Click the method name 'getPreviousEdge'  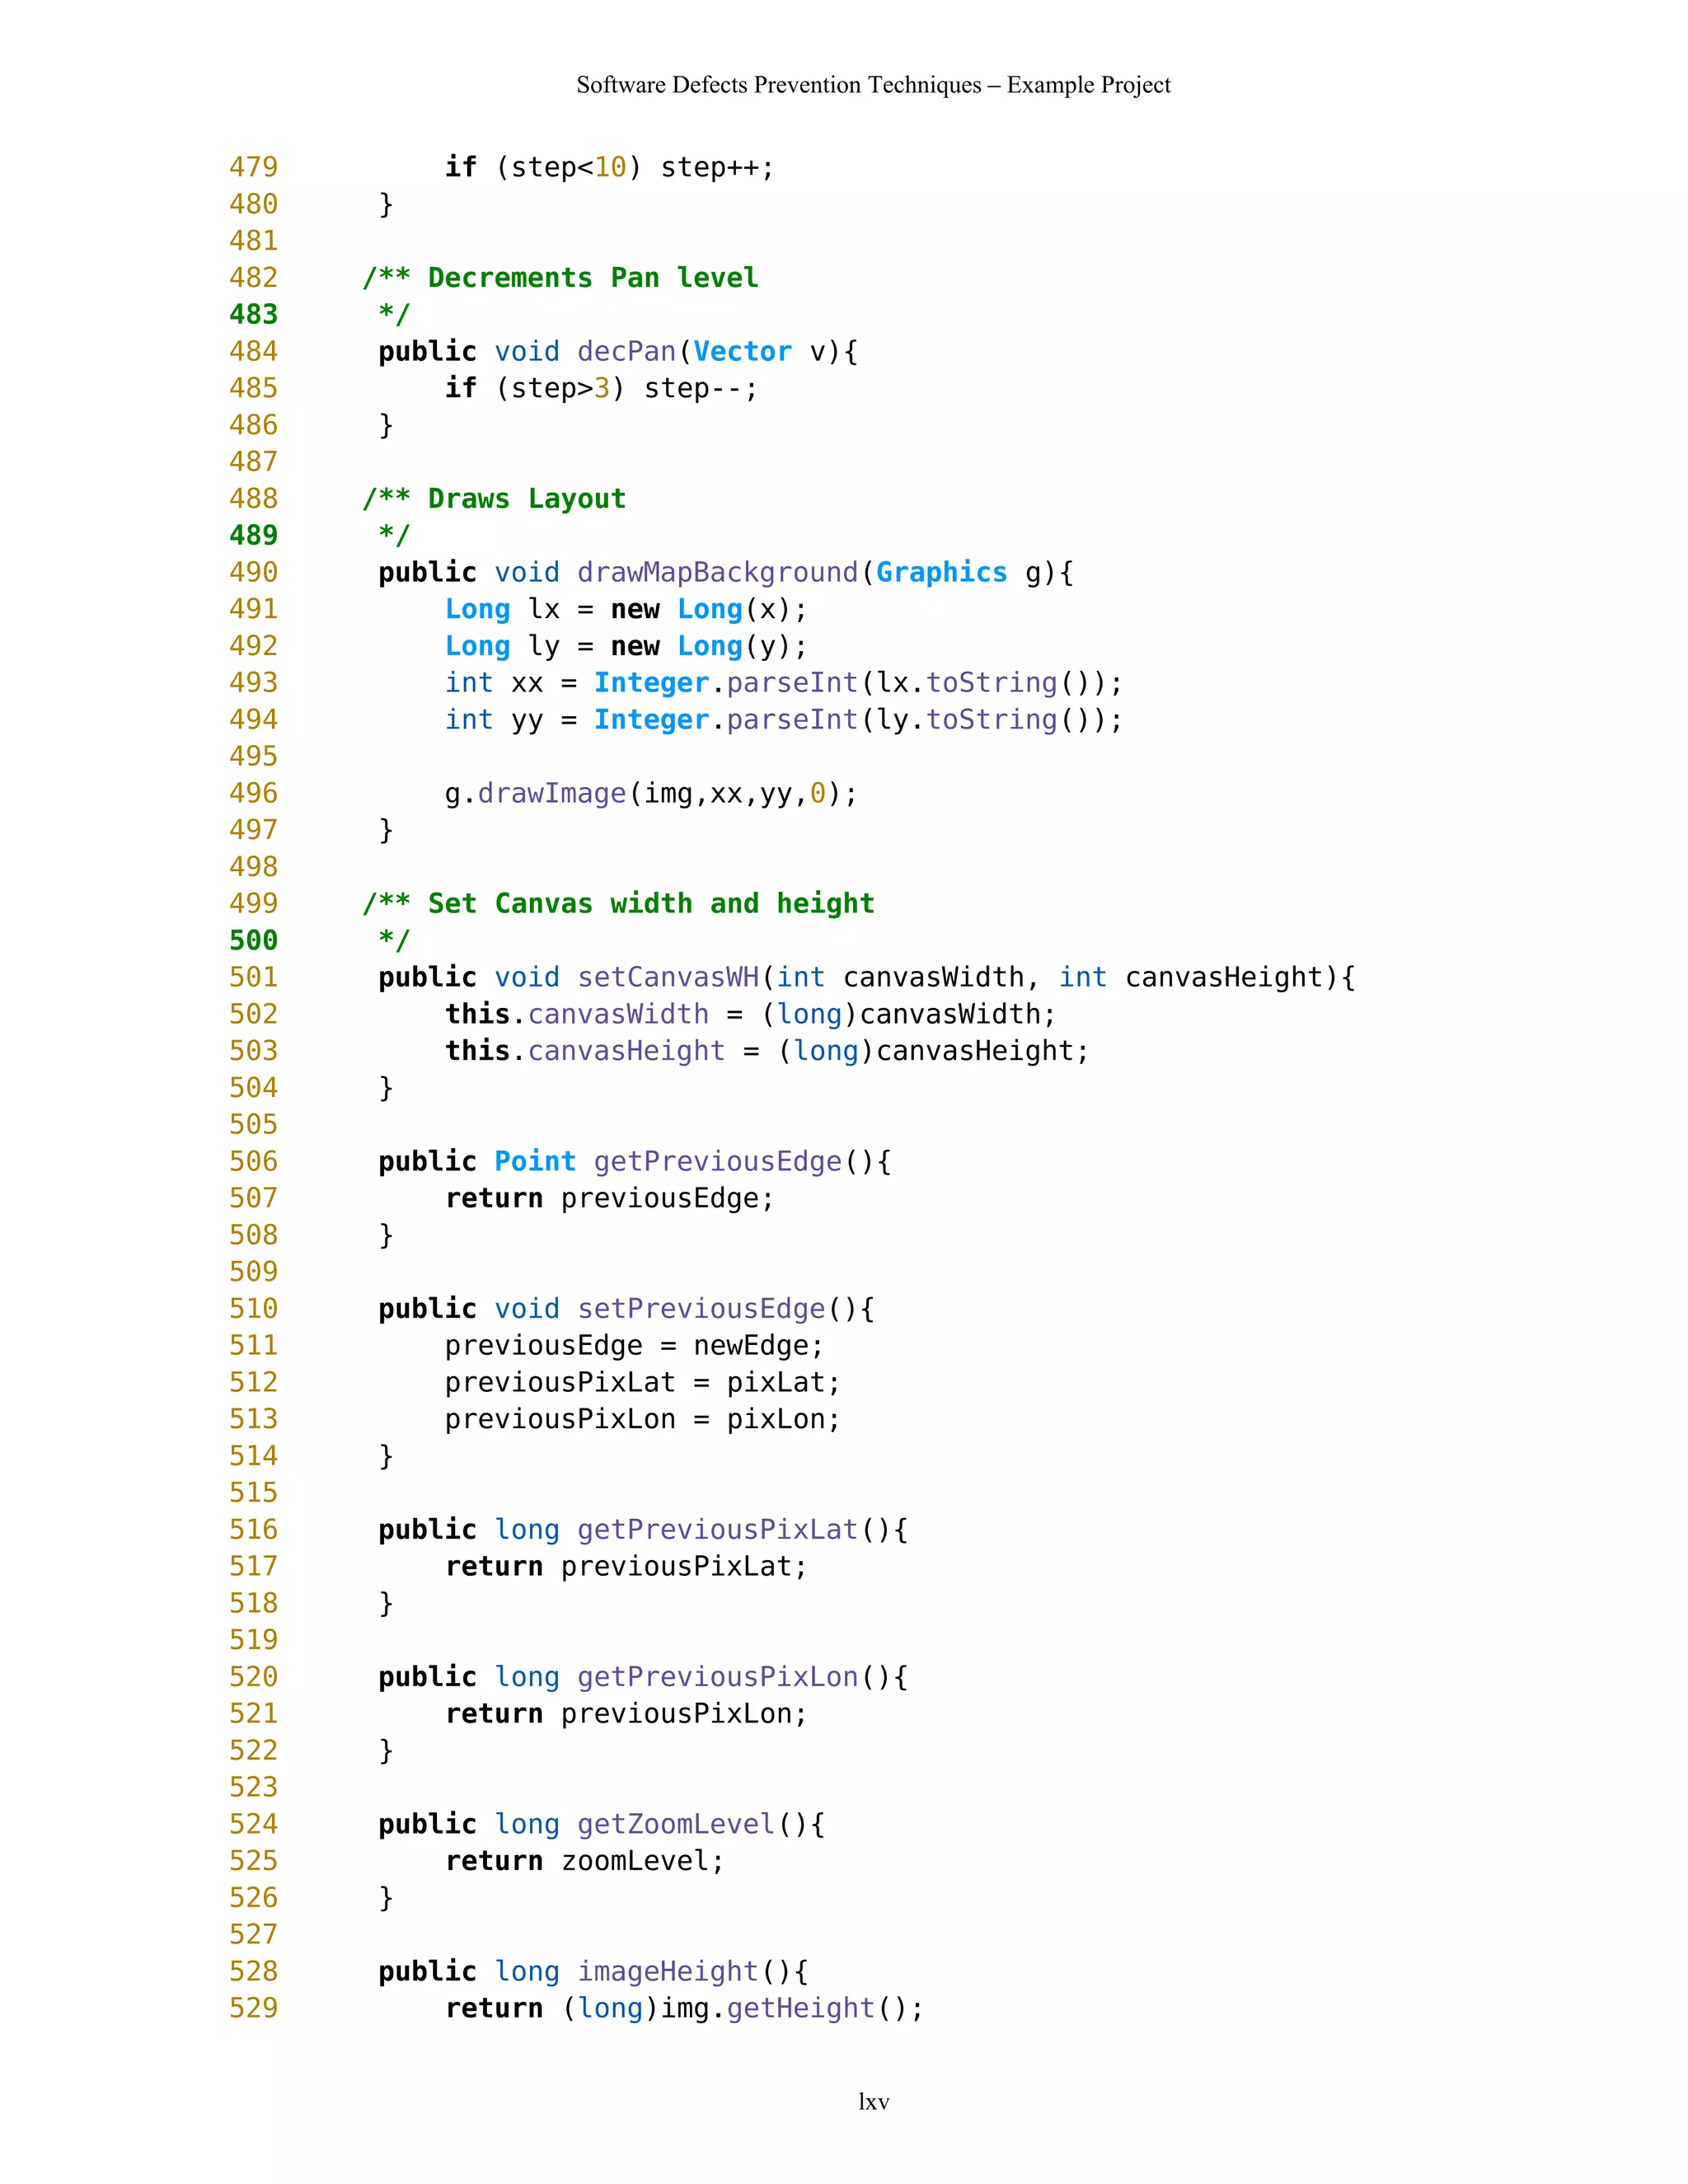point(718,1161)
